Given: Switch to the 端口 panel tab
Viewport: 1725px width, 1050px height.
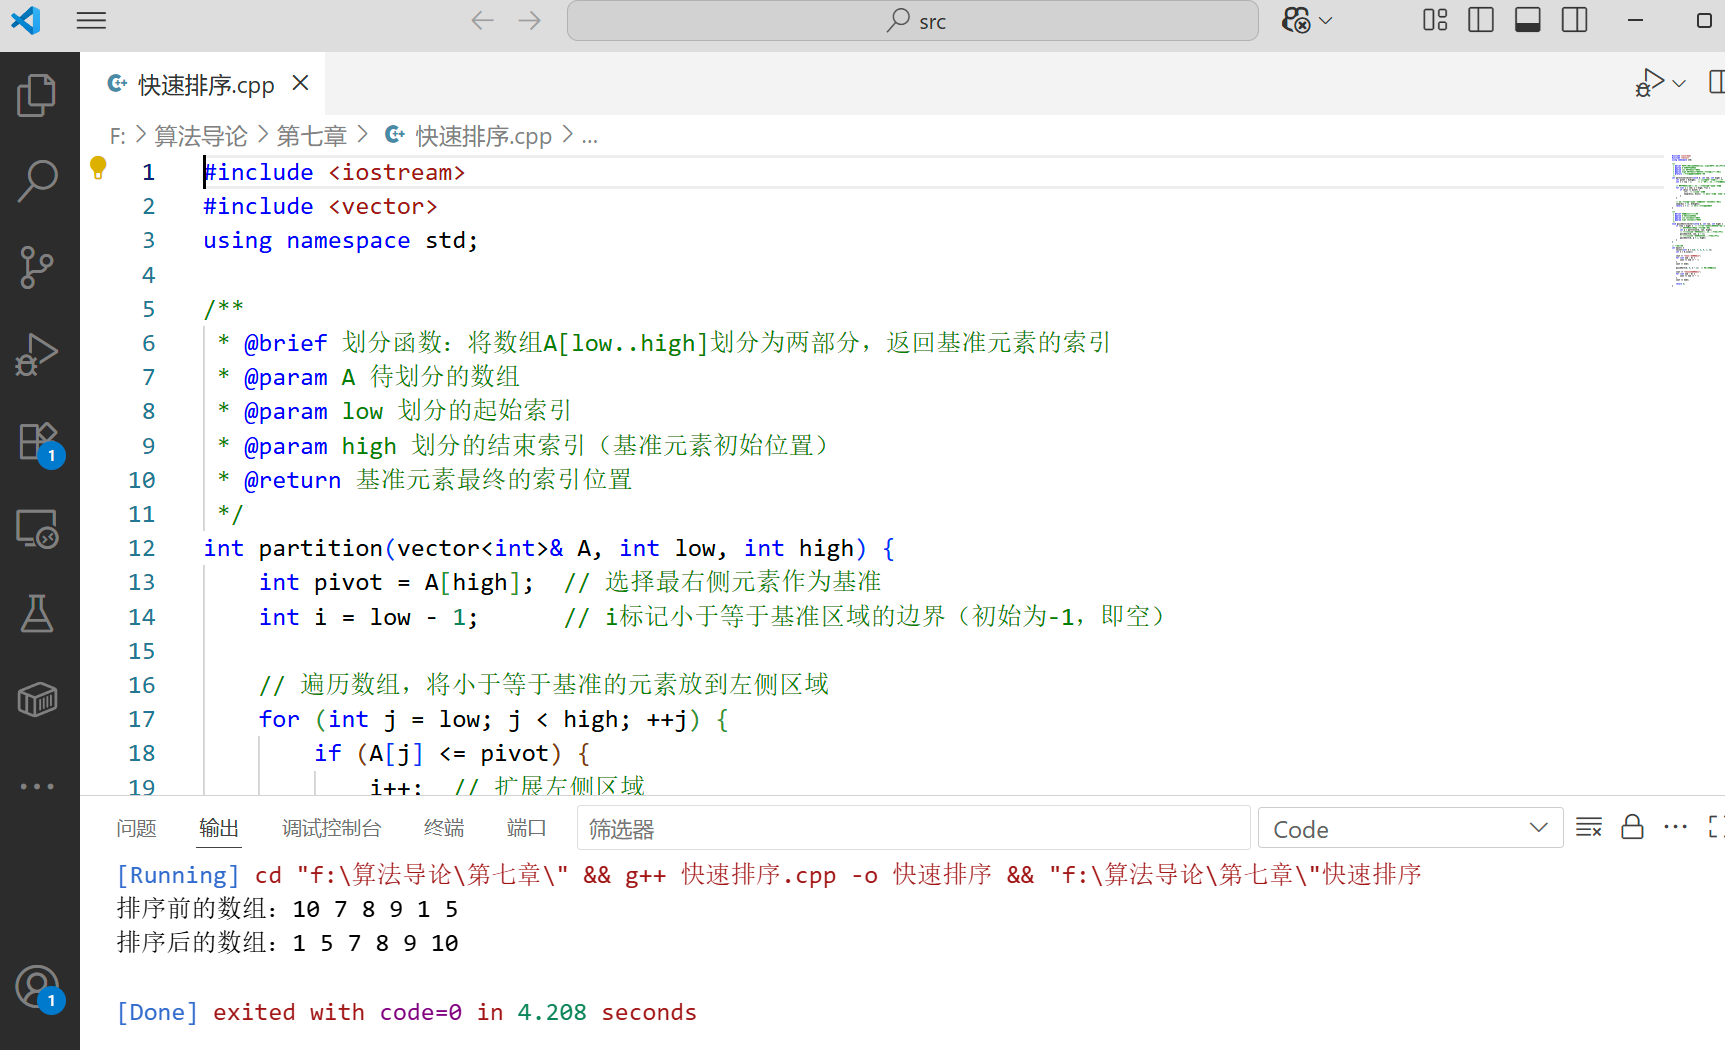Looking at the screenshot, I should click(x=527, y=828).
